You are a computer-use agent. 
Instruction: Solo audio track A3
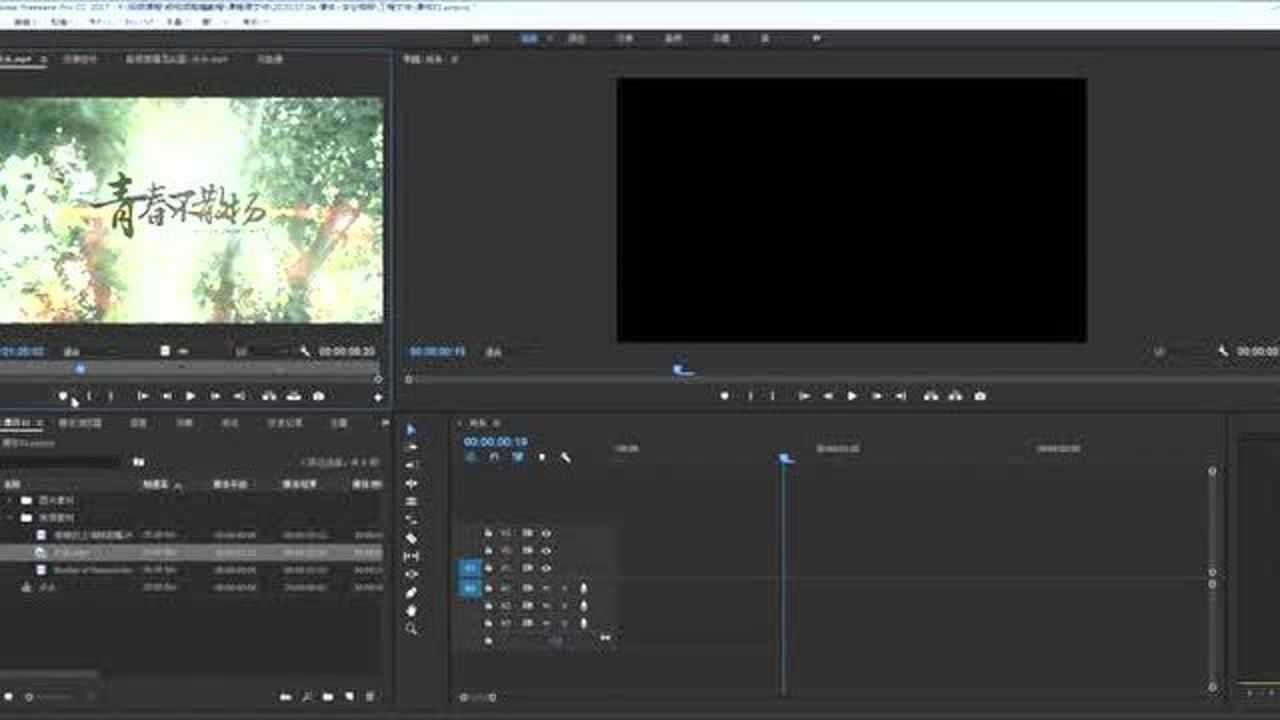pos(564,623)
